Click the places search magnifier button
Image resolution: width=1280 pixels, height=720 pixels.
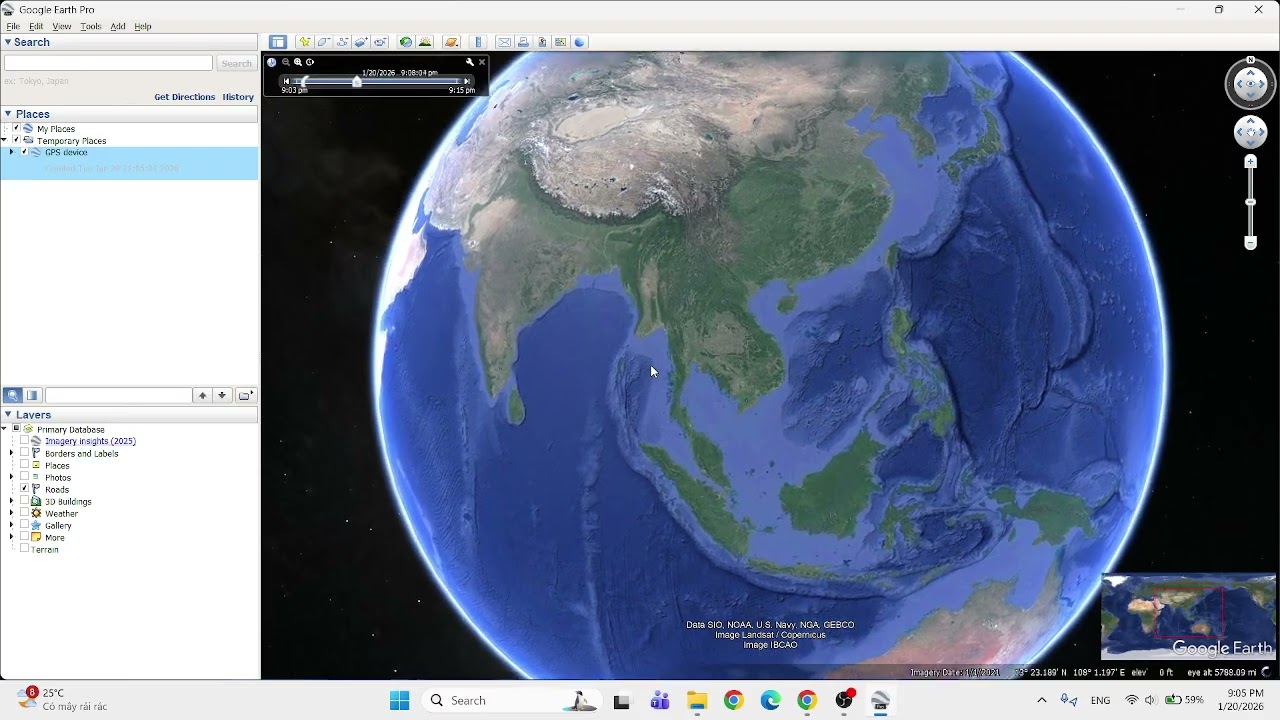13,395
